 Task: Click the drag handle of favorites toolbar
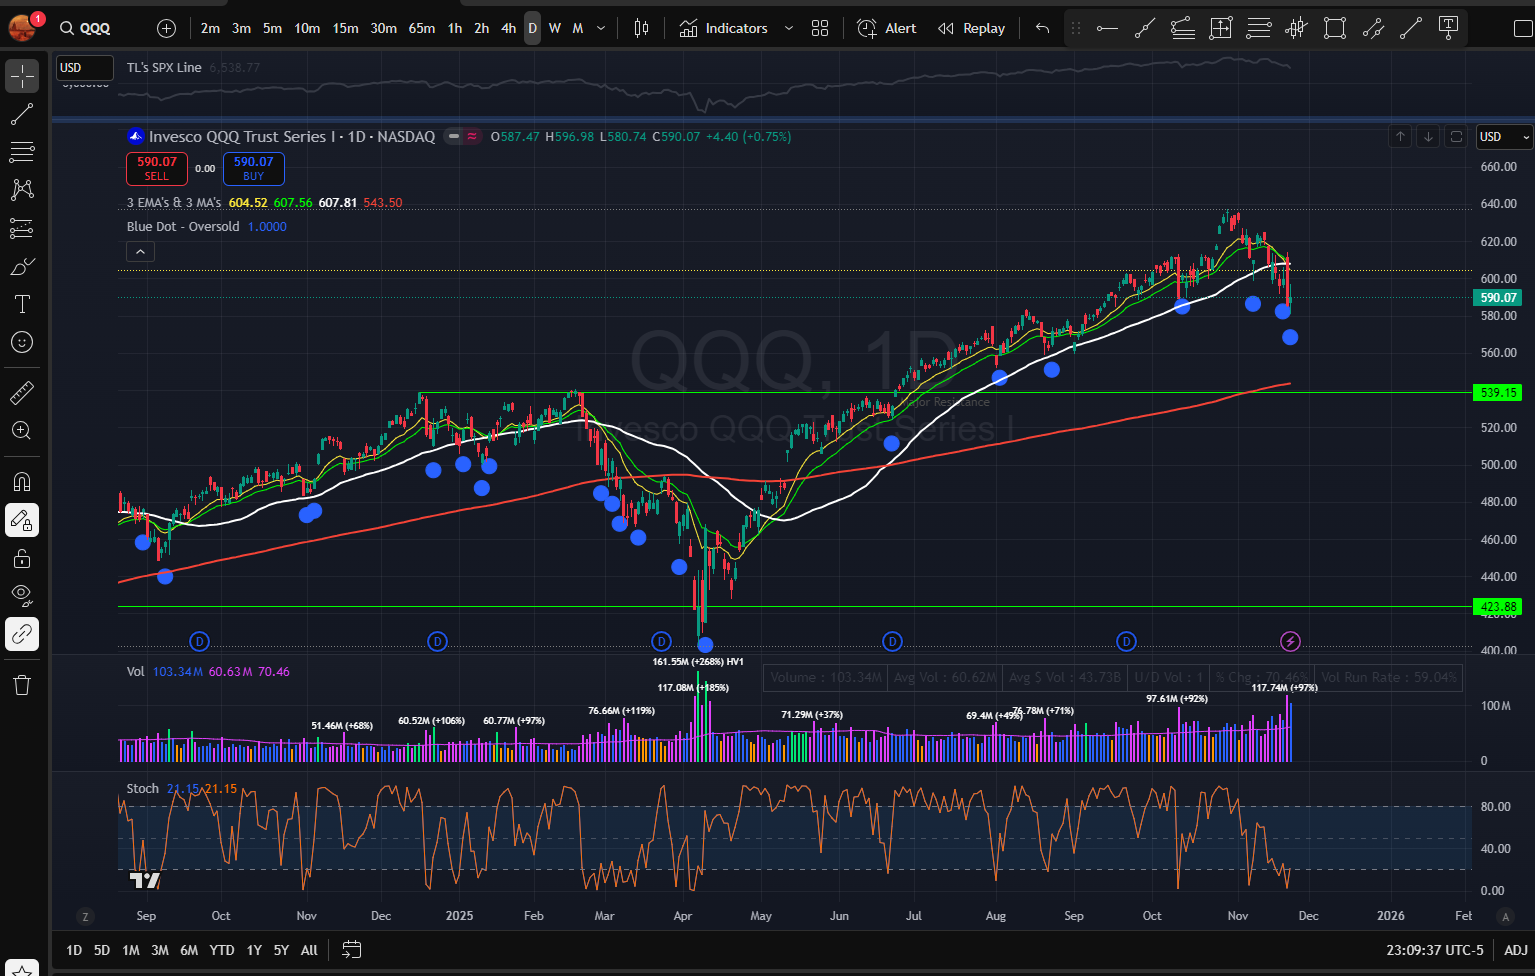[x=1076, y=28]
